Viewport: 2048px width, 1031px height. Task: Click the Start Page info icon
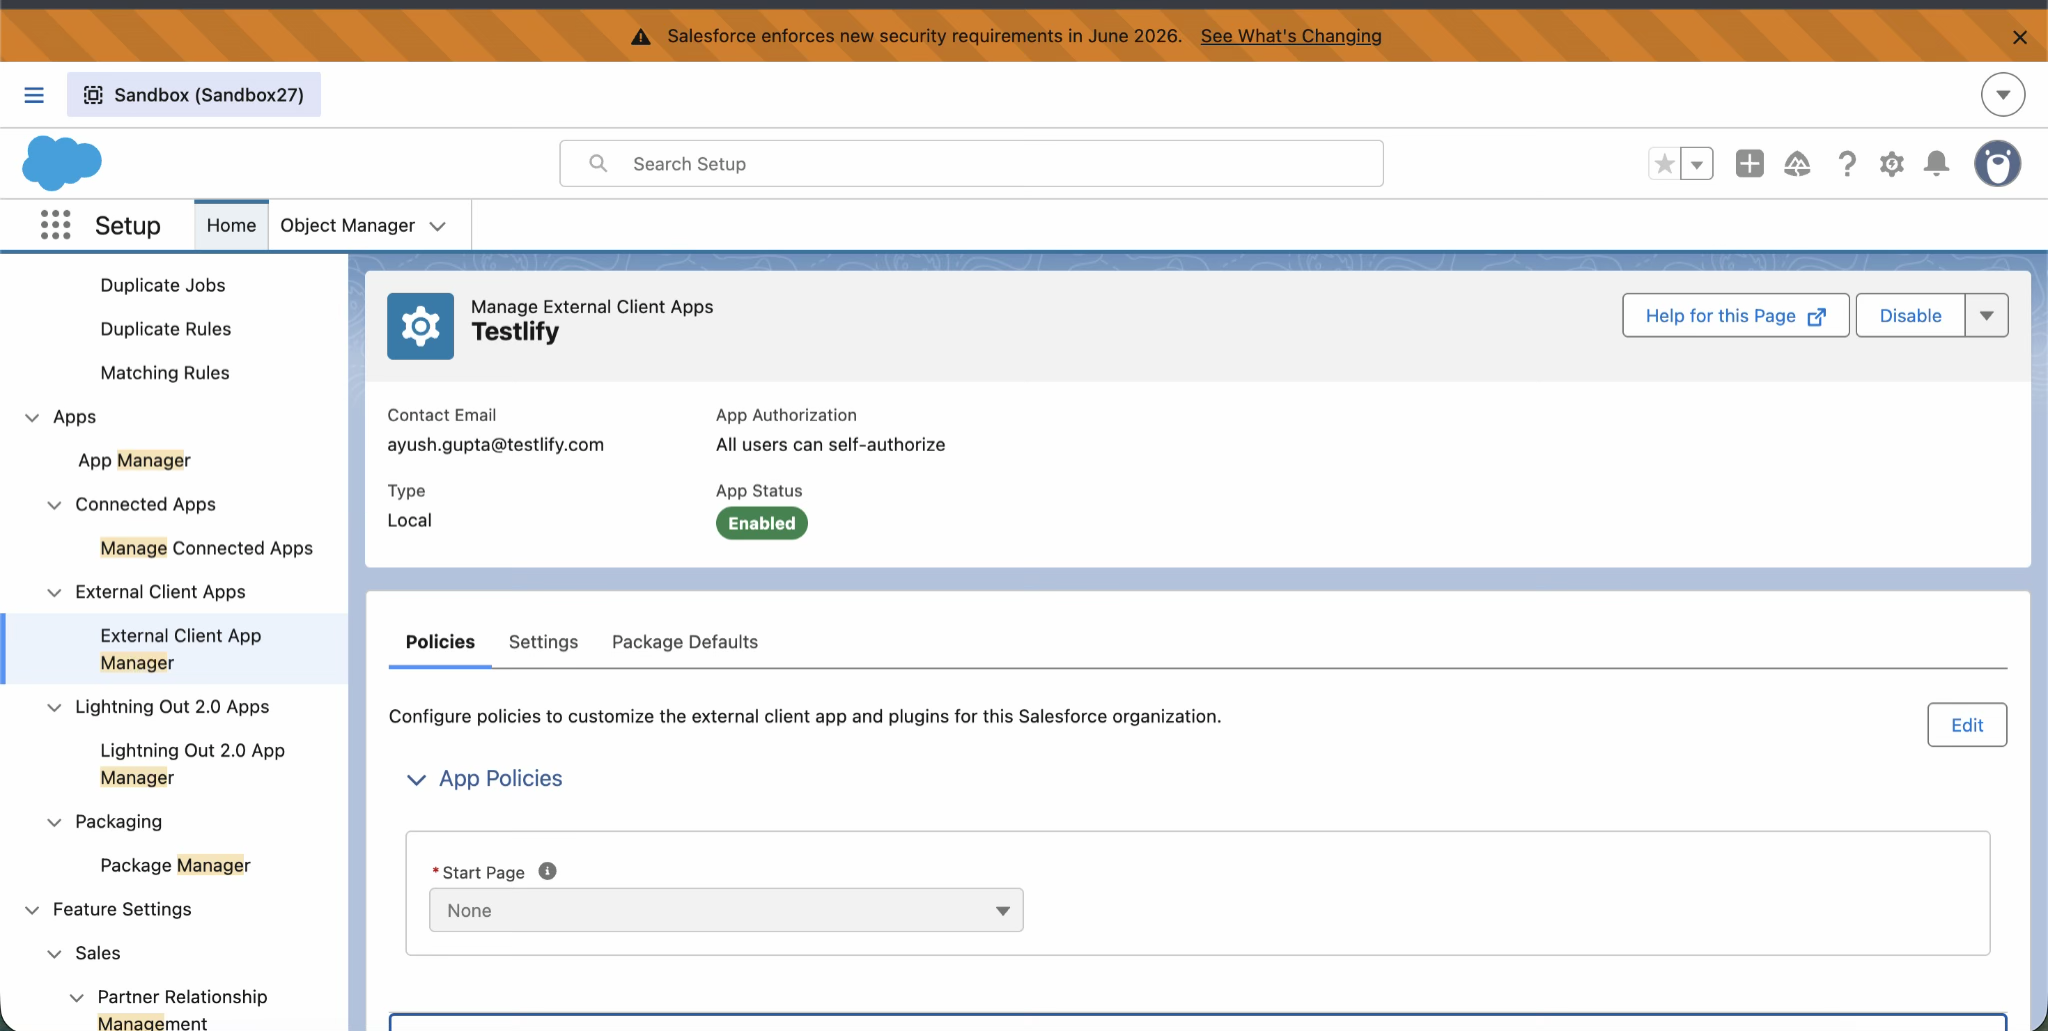[547, 871]
